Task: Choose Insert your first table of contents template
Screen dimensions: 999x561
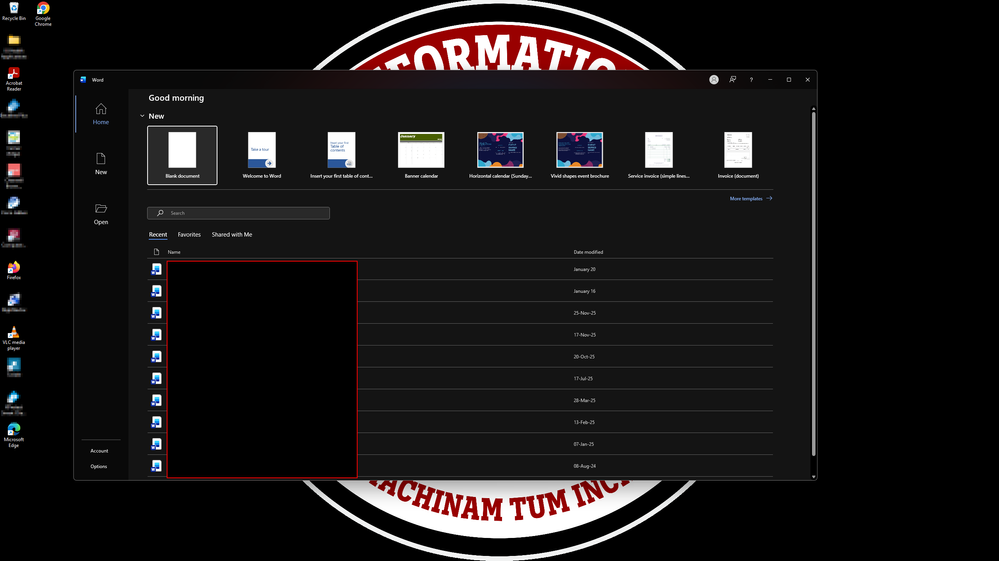Action: 341,155
